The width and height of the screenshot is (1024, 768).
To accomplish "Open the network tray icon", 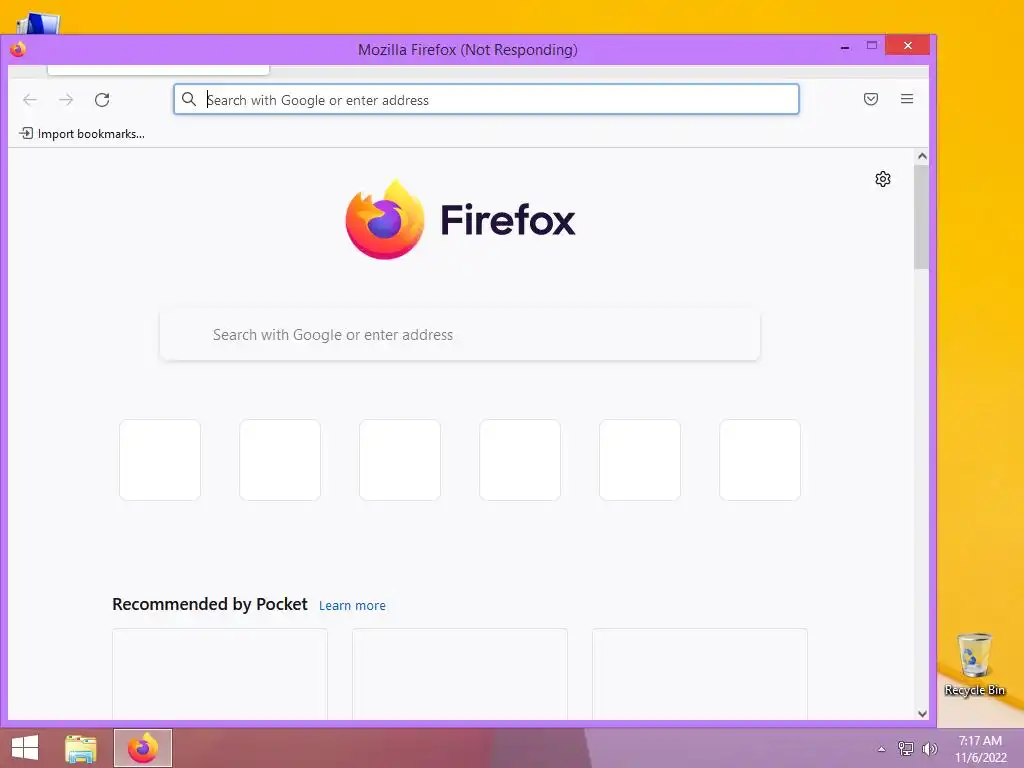I will [905, 748].
